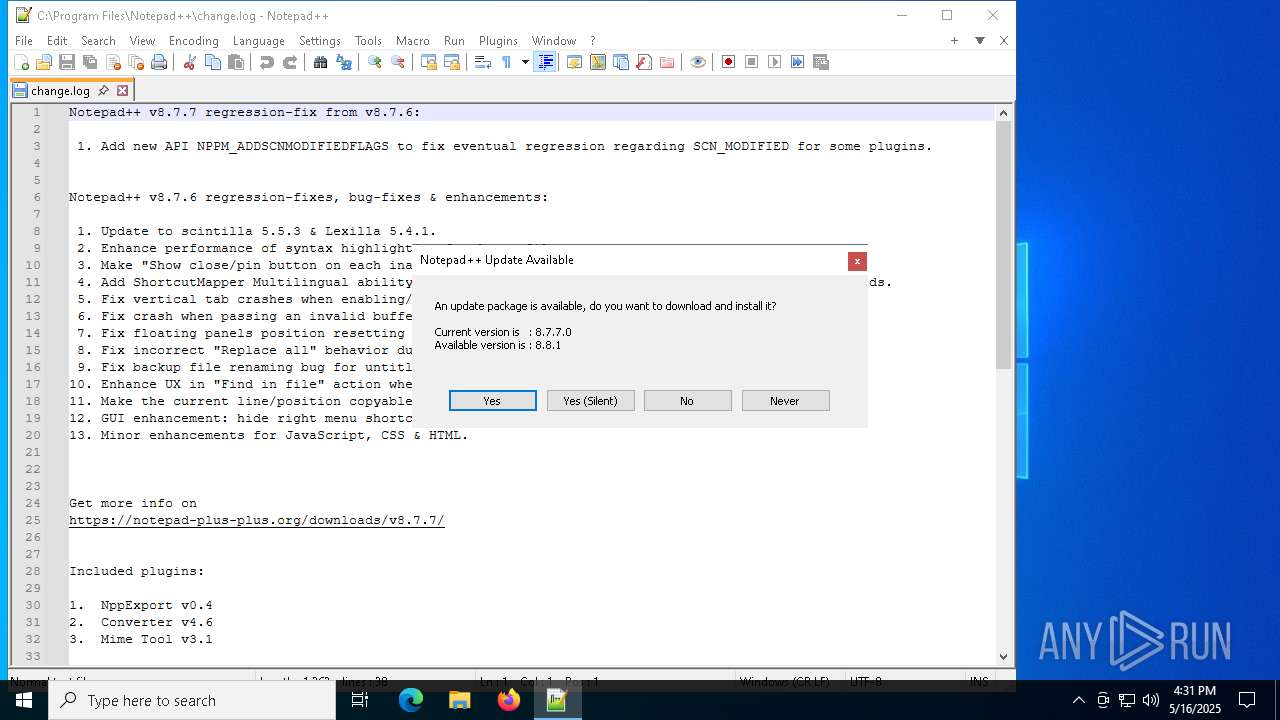Zoom in using the toolbar magnifier

click(x=375, y=62)
